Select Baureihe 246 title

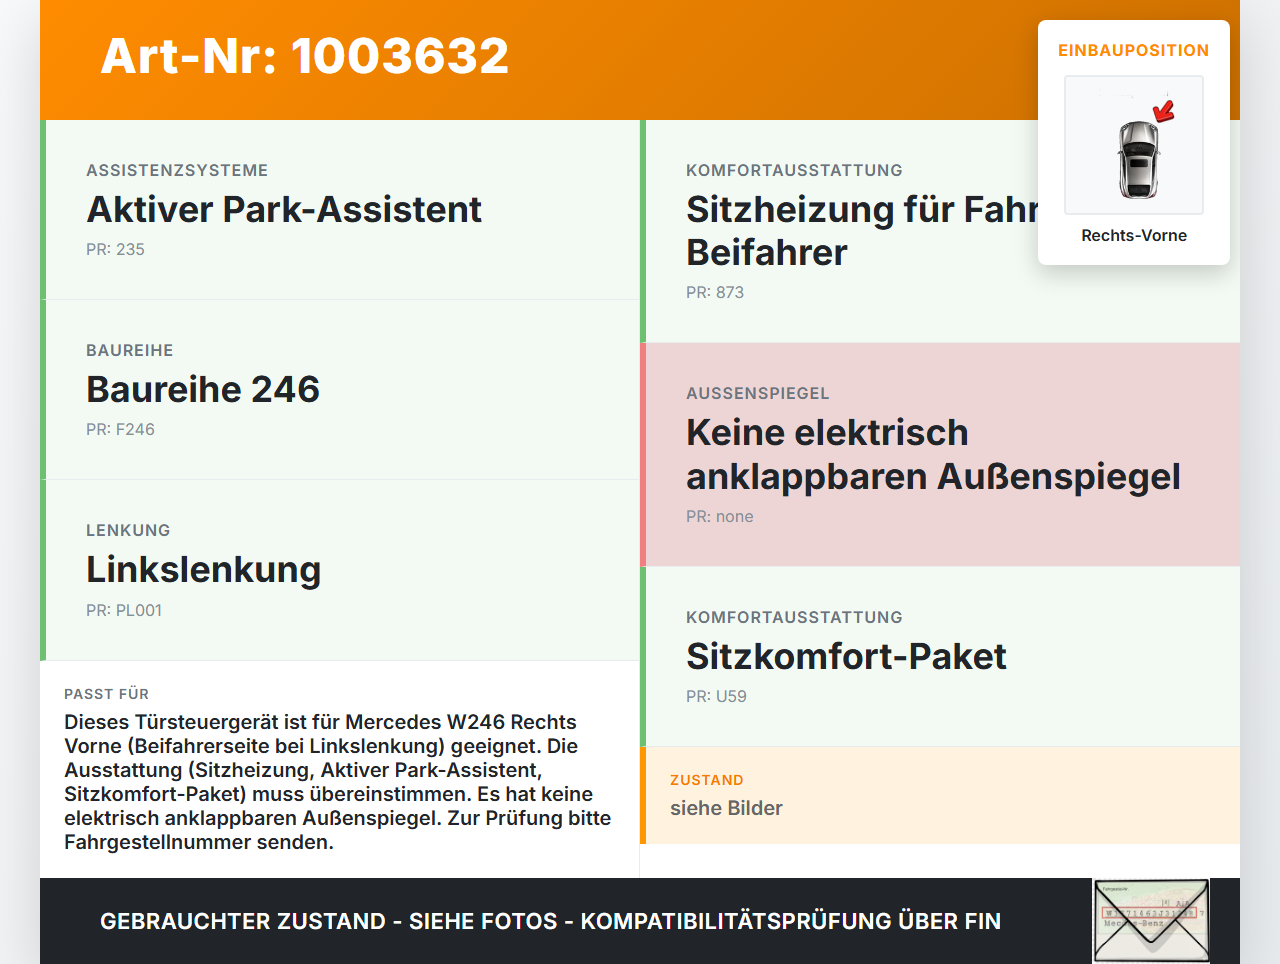pyautogui.click(x=203, y=389)
